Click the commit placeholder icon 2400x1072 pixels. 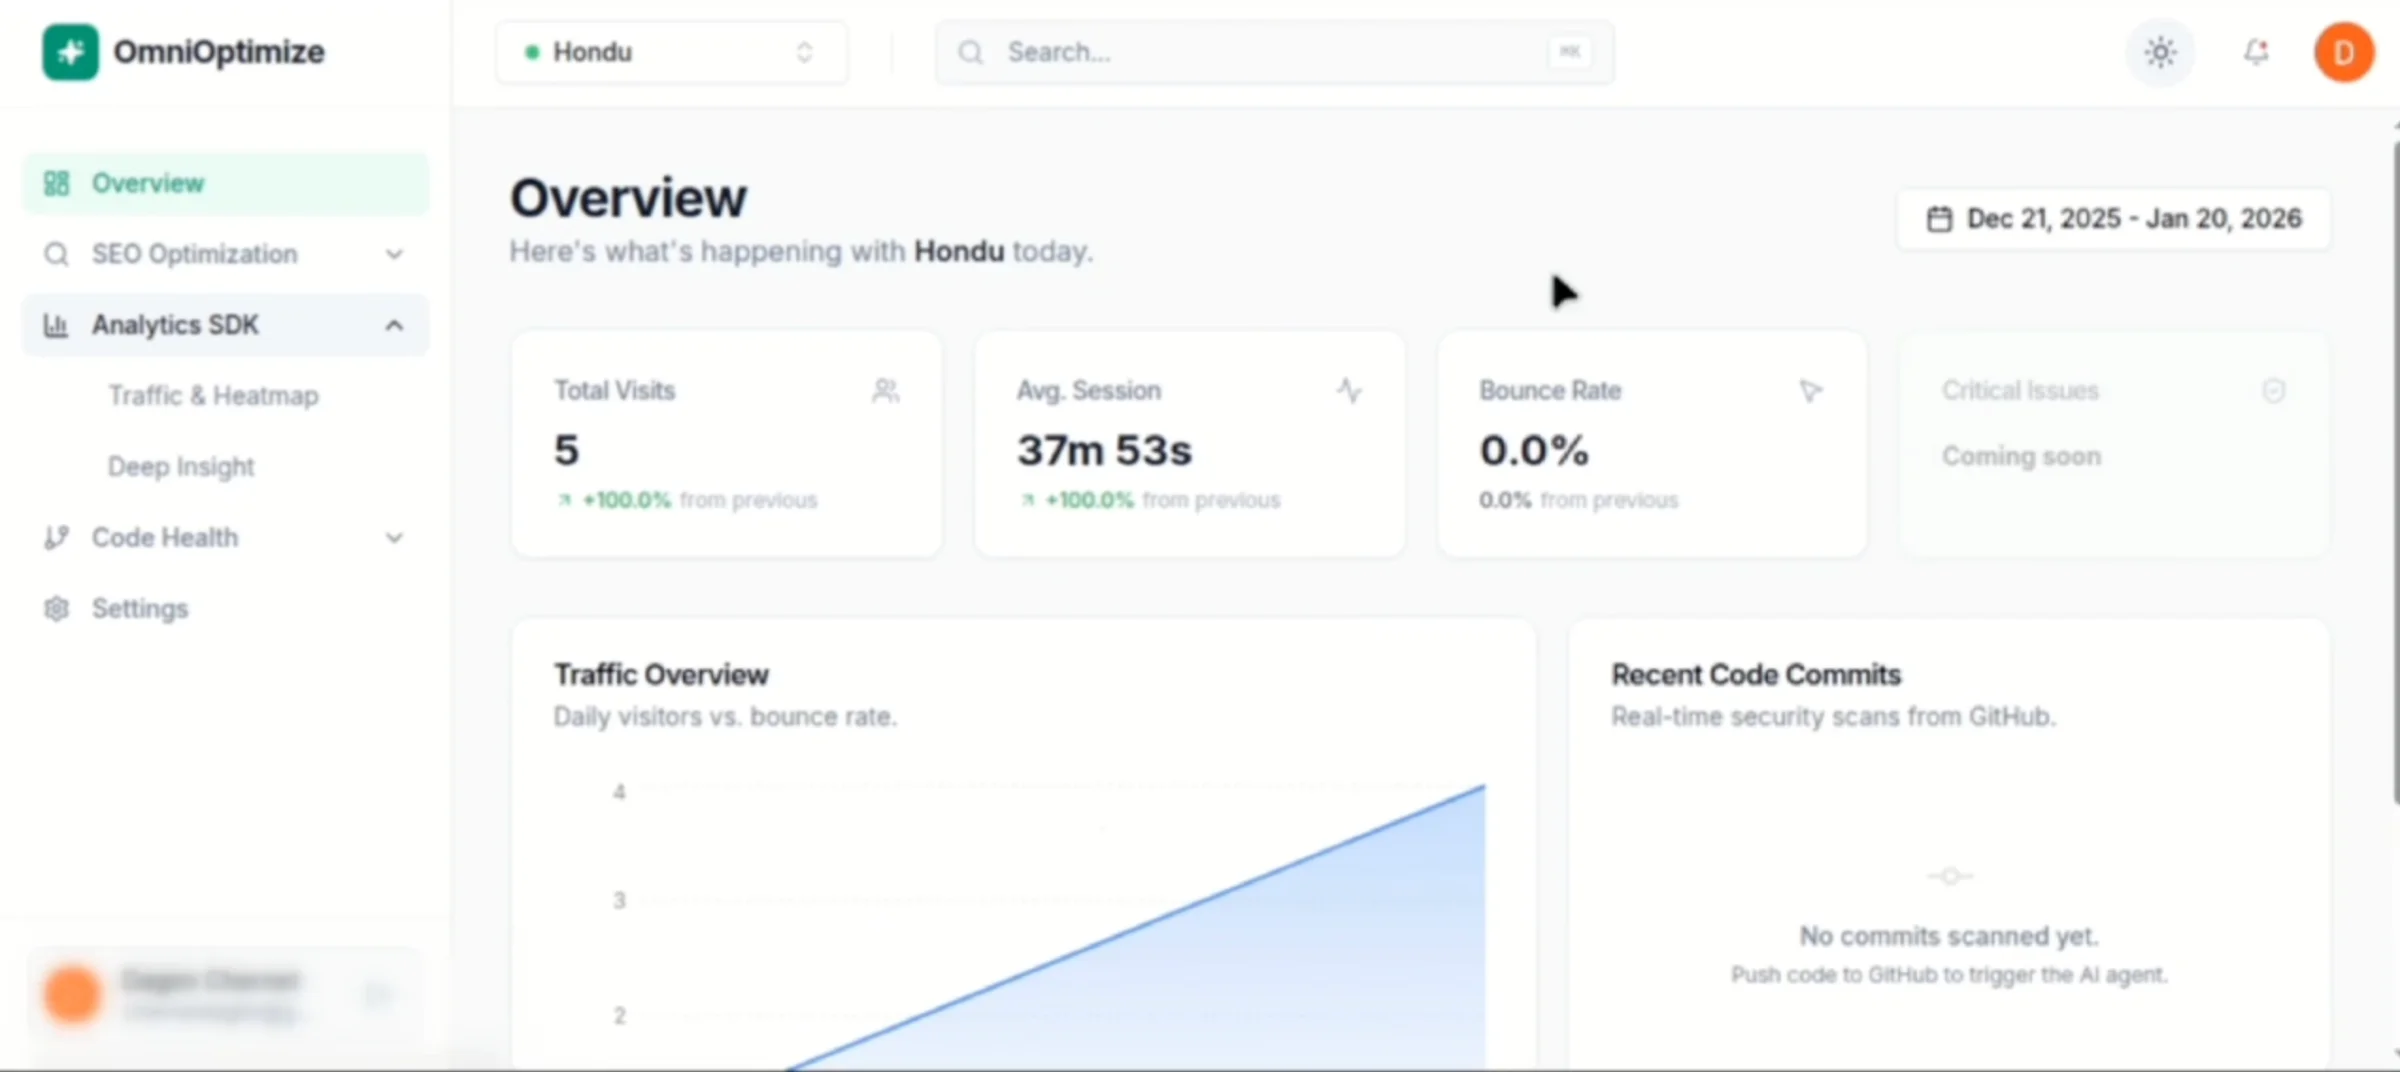pos(1949,876)
